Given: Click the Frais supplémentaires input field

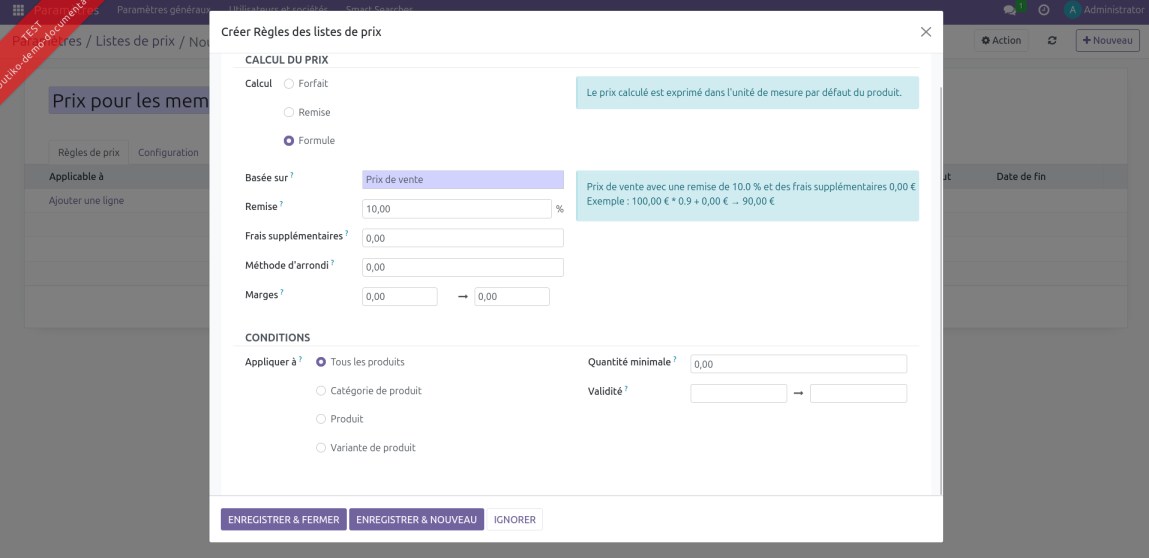Looking at the screenshot, I should pos(462,239).
